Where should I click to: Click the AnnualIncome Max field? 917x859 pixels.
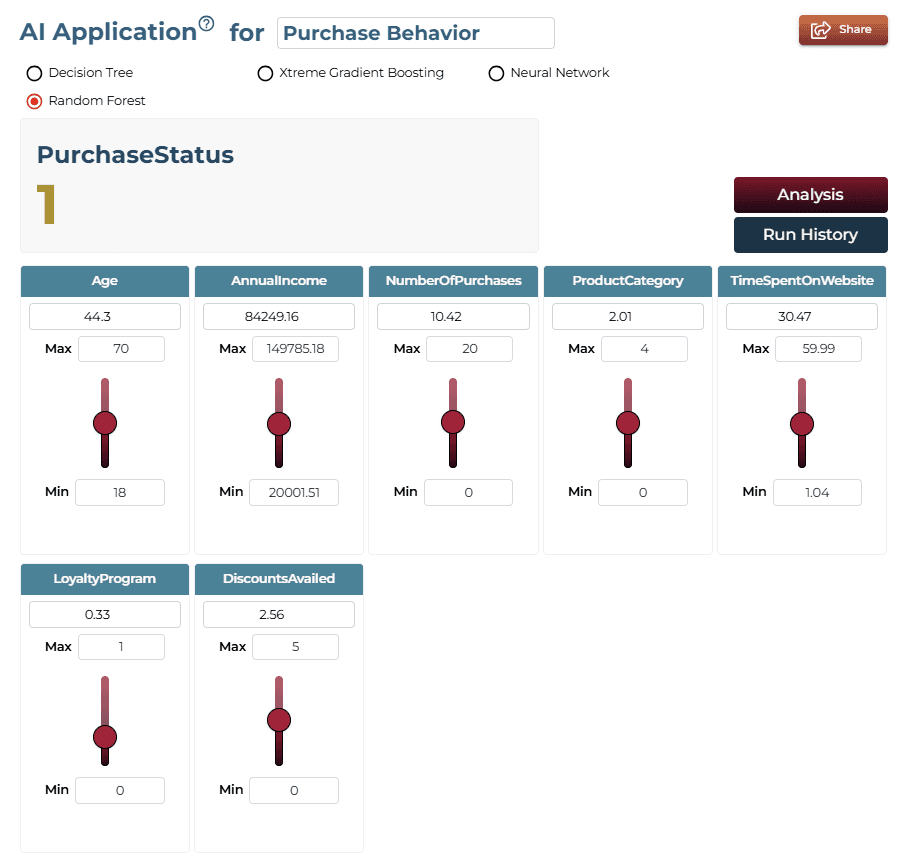[295, 349]
